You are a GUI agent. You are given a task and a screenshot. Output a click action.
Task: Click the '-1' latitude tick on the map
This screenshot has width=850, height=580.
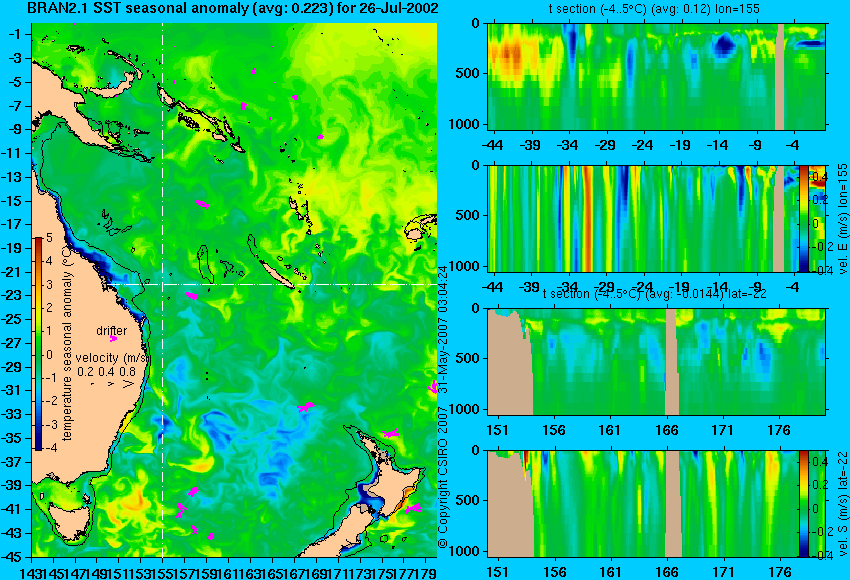tap(15, 35)
